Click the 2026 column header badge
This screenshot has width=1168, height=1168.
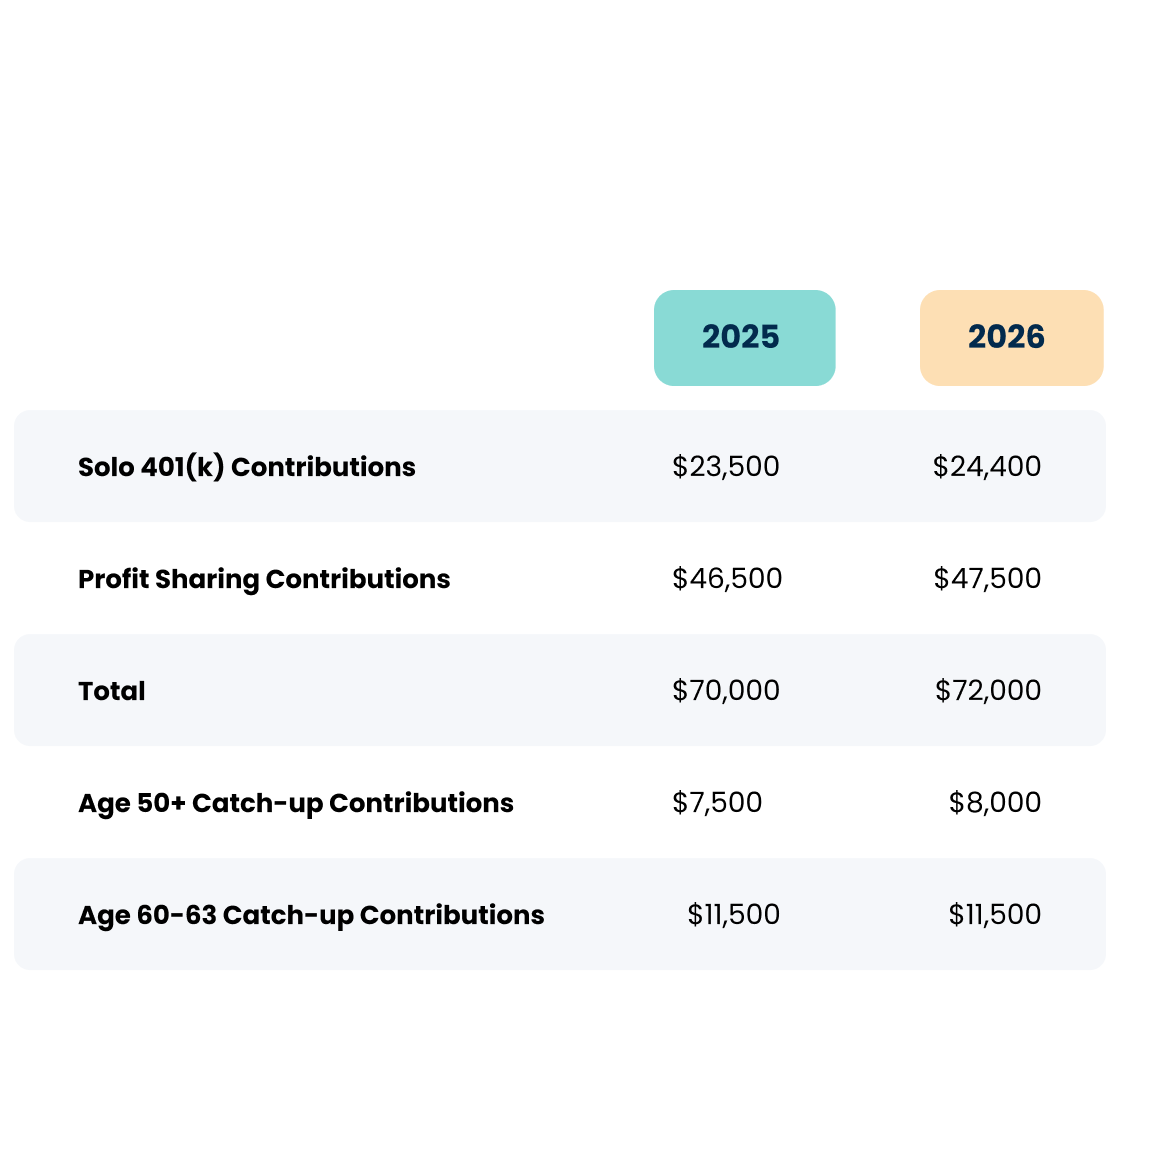coord(1010,338)
